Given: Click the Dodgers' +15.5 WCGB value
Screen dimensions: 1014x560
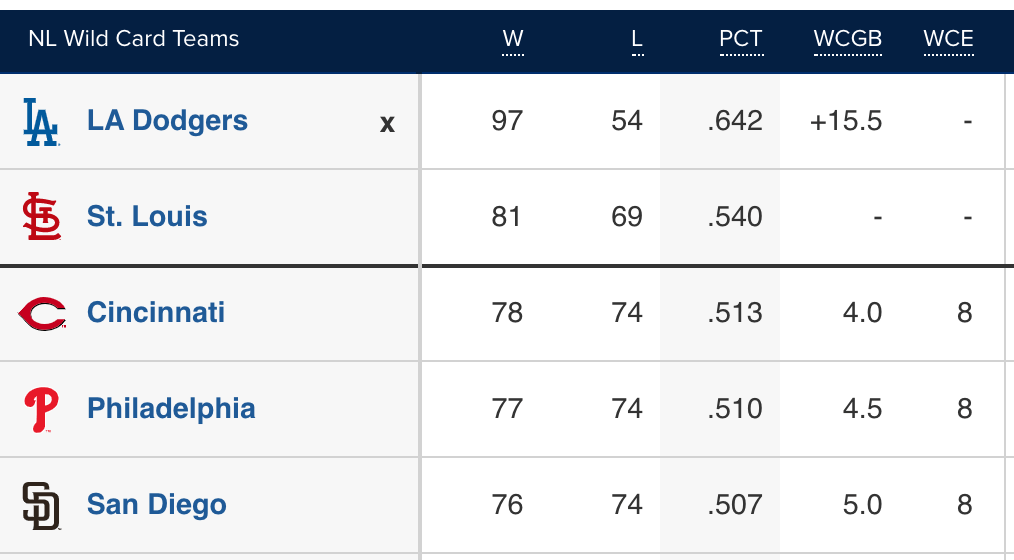Looking at the screenshot, I should (846, 121).
